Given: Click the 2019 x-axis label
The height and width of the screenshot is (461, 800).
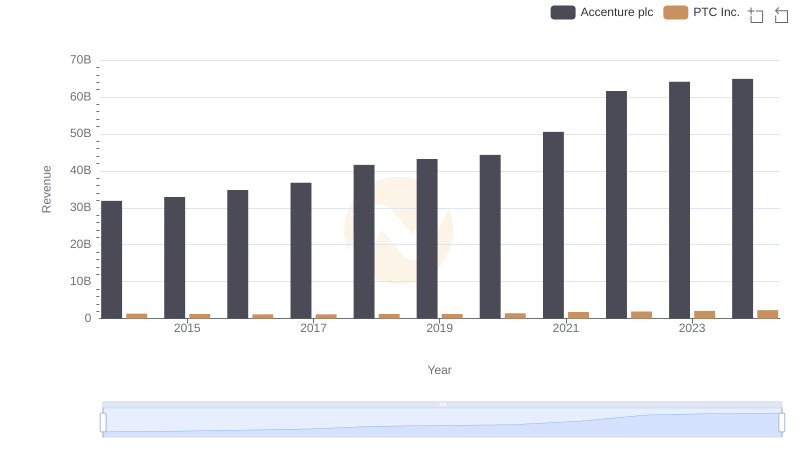Looking at the screenshot, I should (439, 328).
